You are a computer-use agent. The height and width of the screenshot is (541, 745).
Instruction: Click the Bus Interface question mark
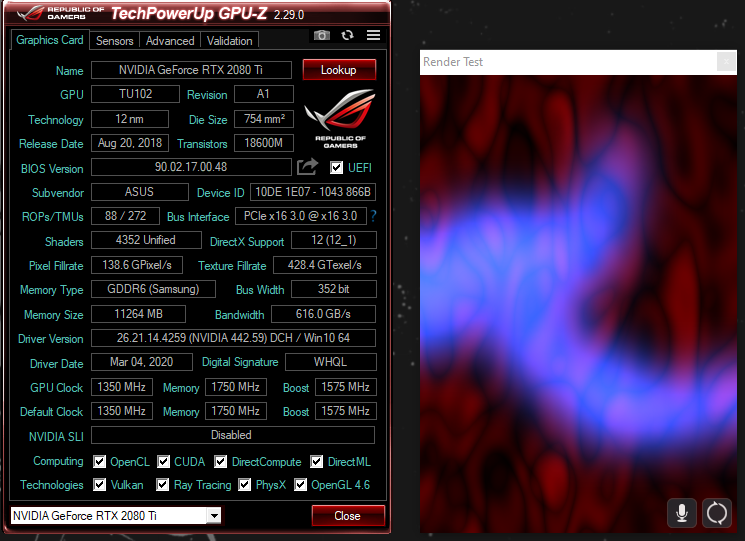pos(373,216)
